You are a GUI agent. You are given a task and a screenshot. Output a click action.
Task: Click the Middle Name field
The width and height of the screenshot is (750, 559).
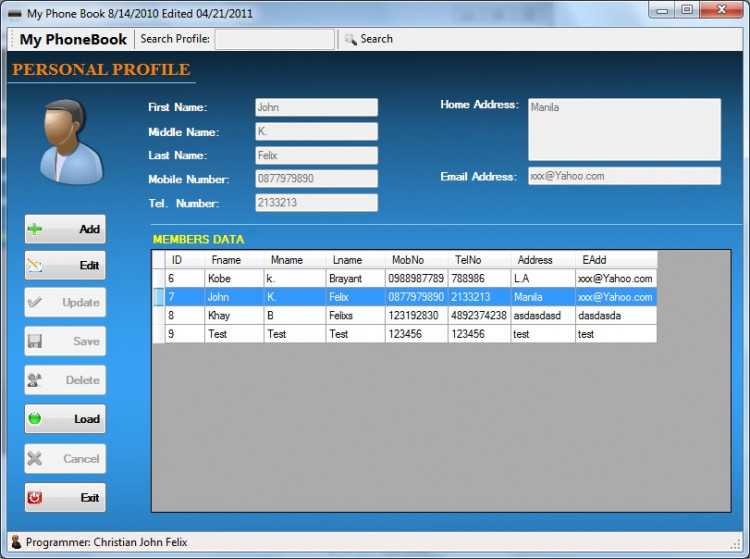[x=317, y=131]
